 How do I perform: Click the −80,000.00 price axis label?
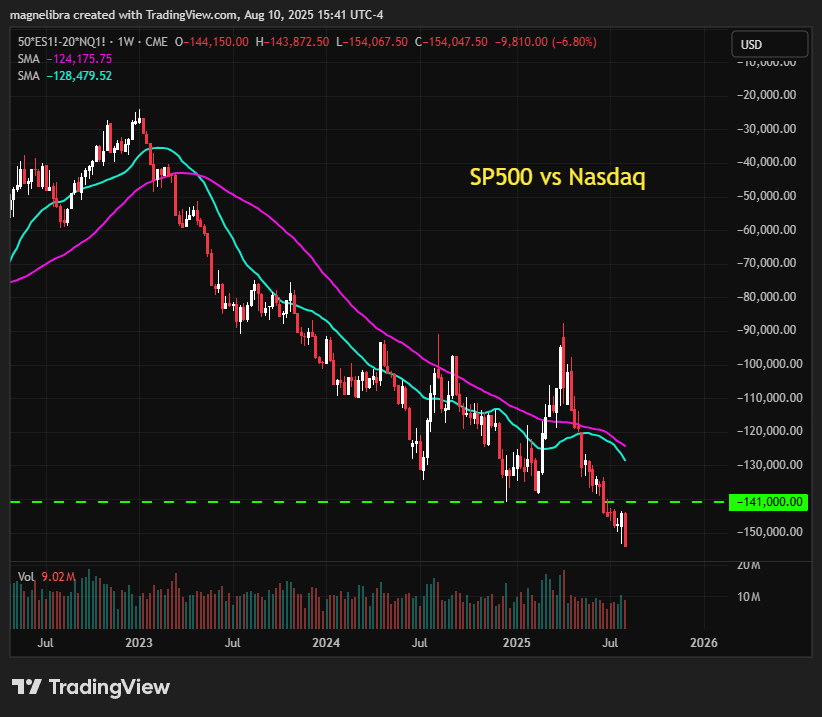(x=766, y=297)
